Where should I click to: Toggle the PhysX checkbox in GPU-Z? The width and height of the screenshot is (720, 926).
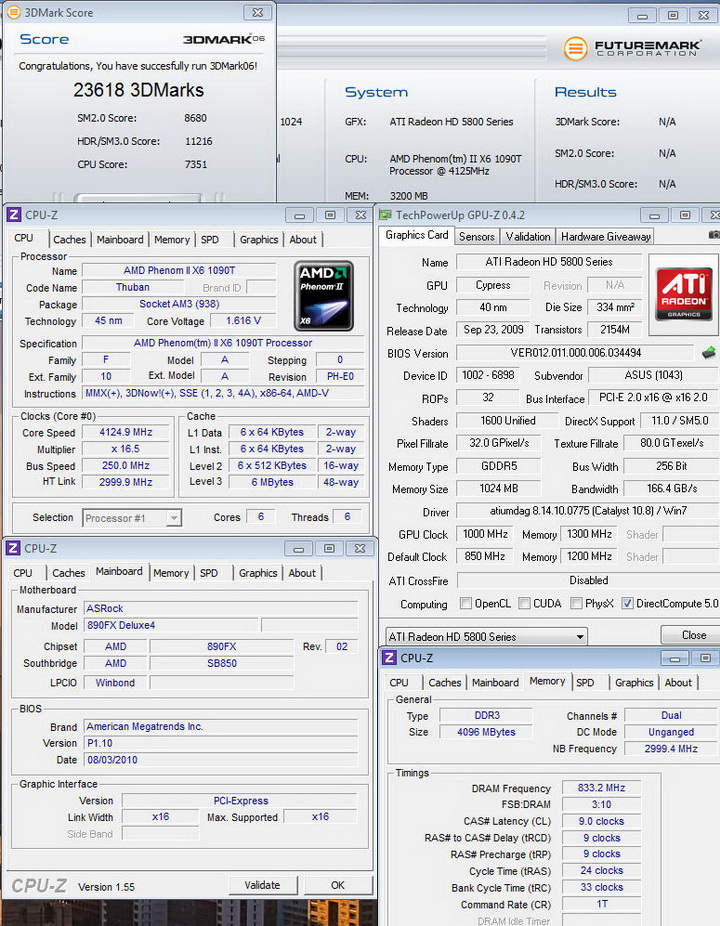(576, 604)
